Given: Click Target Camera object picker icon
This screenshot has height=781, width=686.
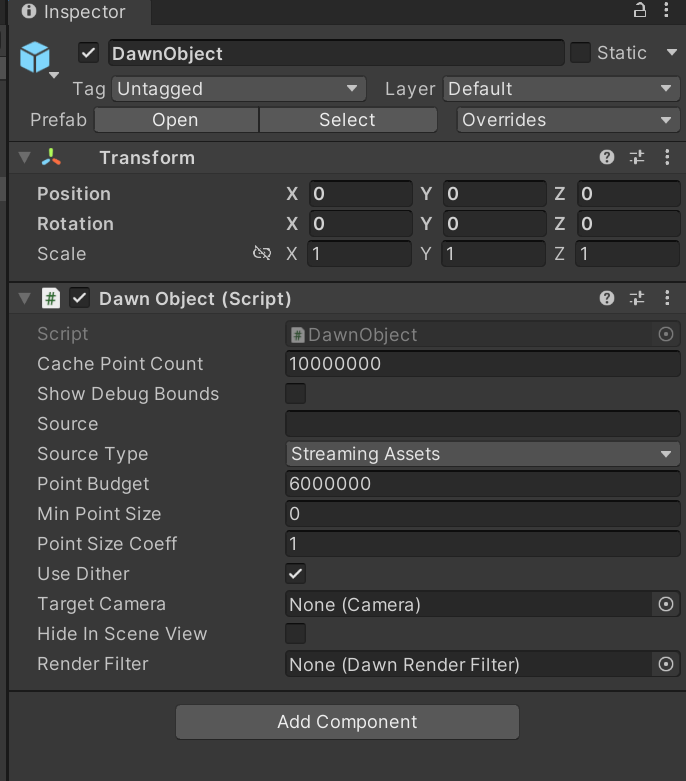Looking at the screenshot, I should click(x=665, y=604).
